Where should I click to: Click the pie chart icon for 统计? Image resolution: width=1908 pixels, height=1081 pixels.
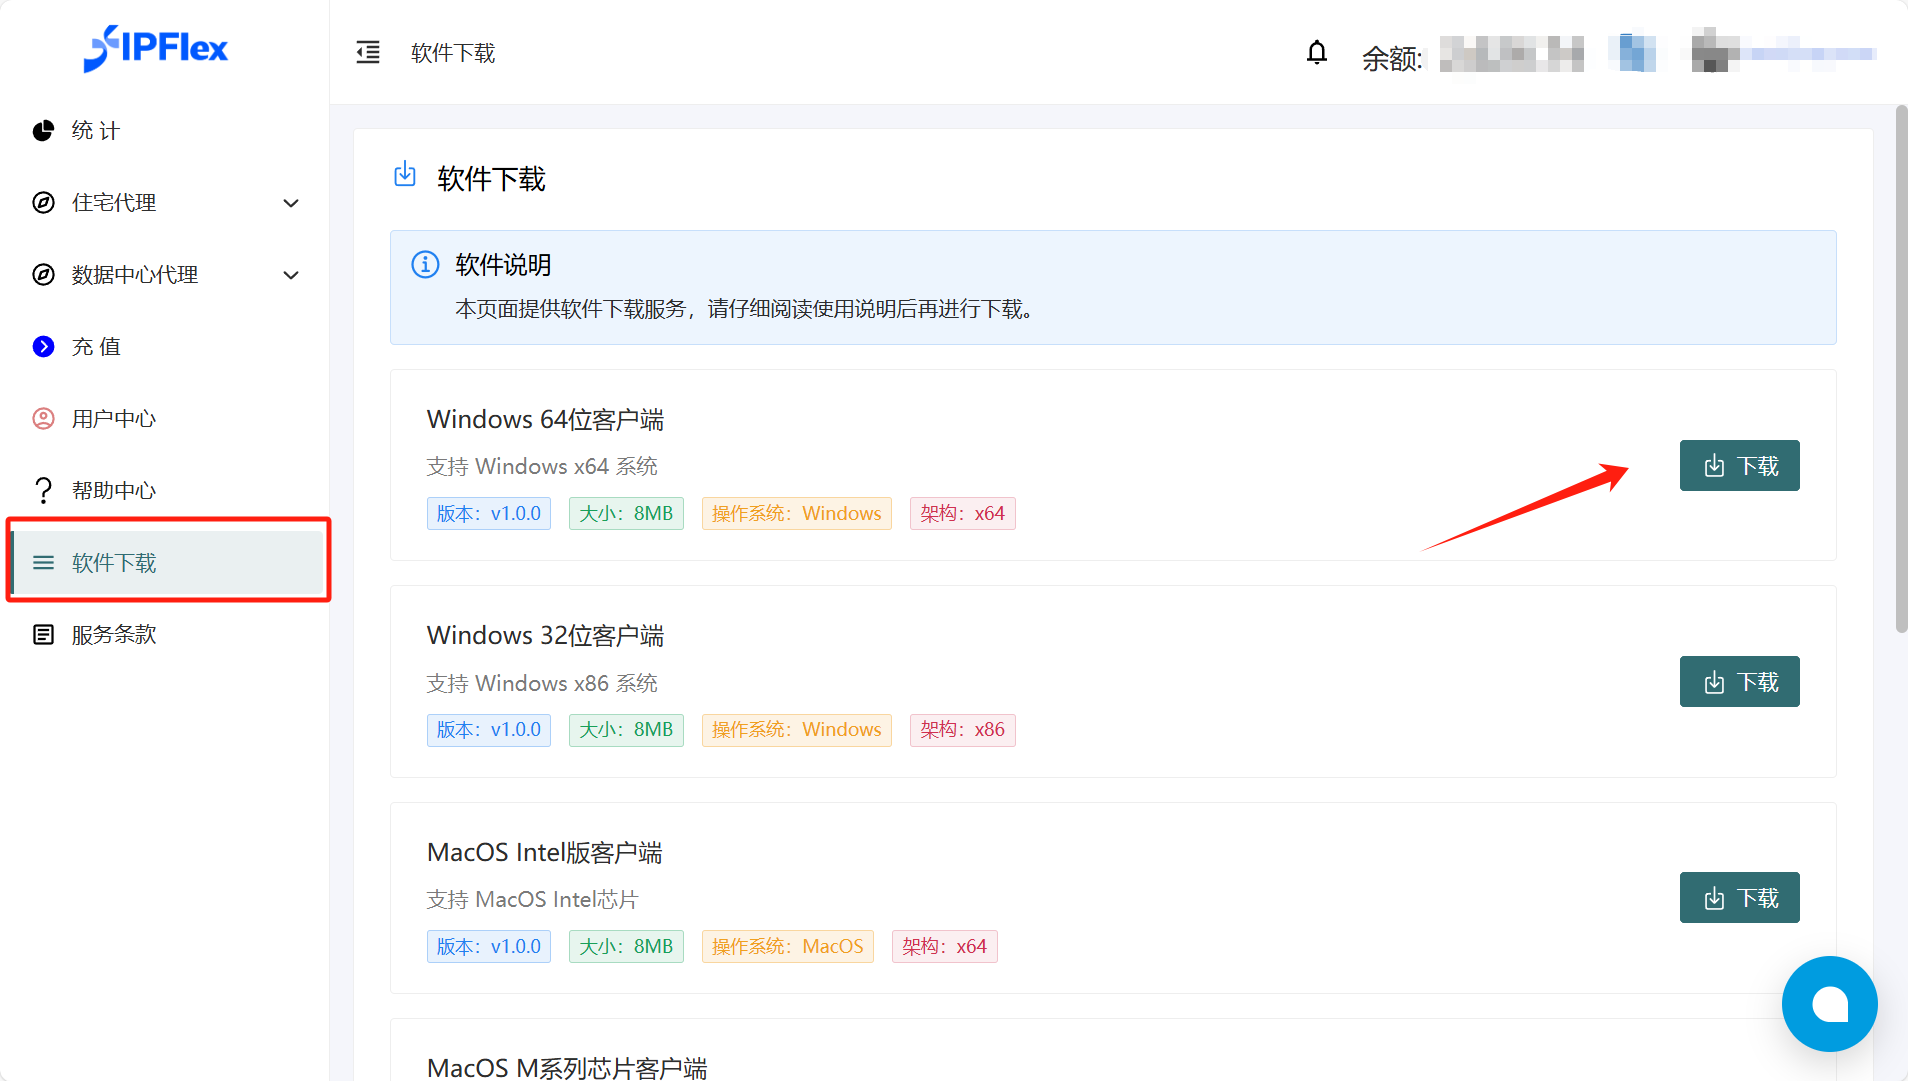click(x=43, y=131)
